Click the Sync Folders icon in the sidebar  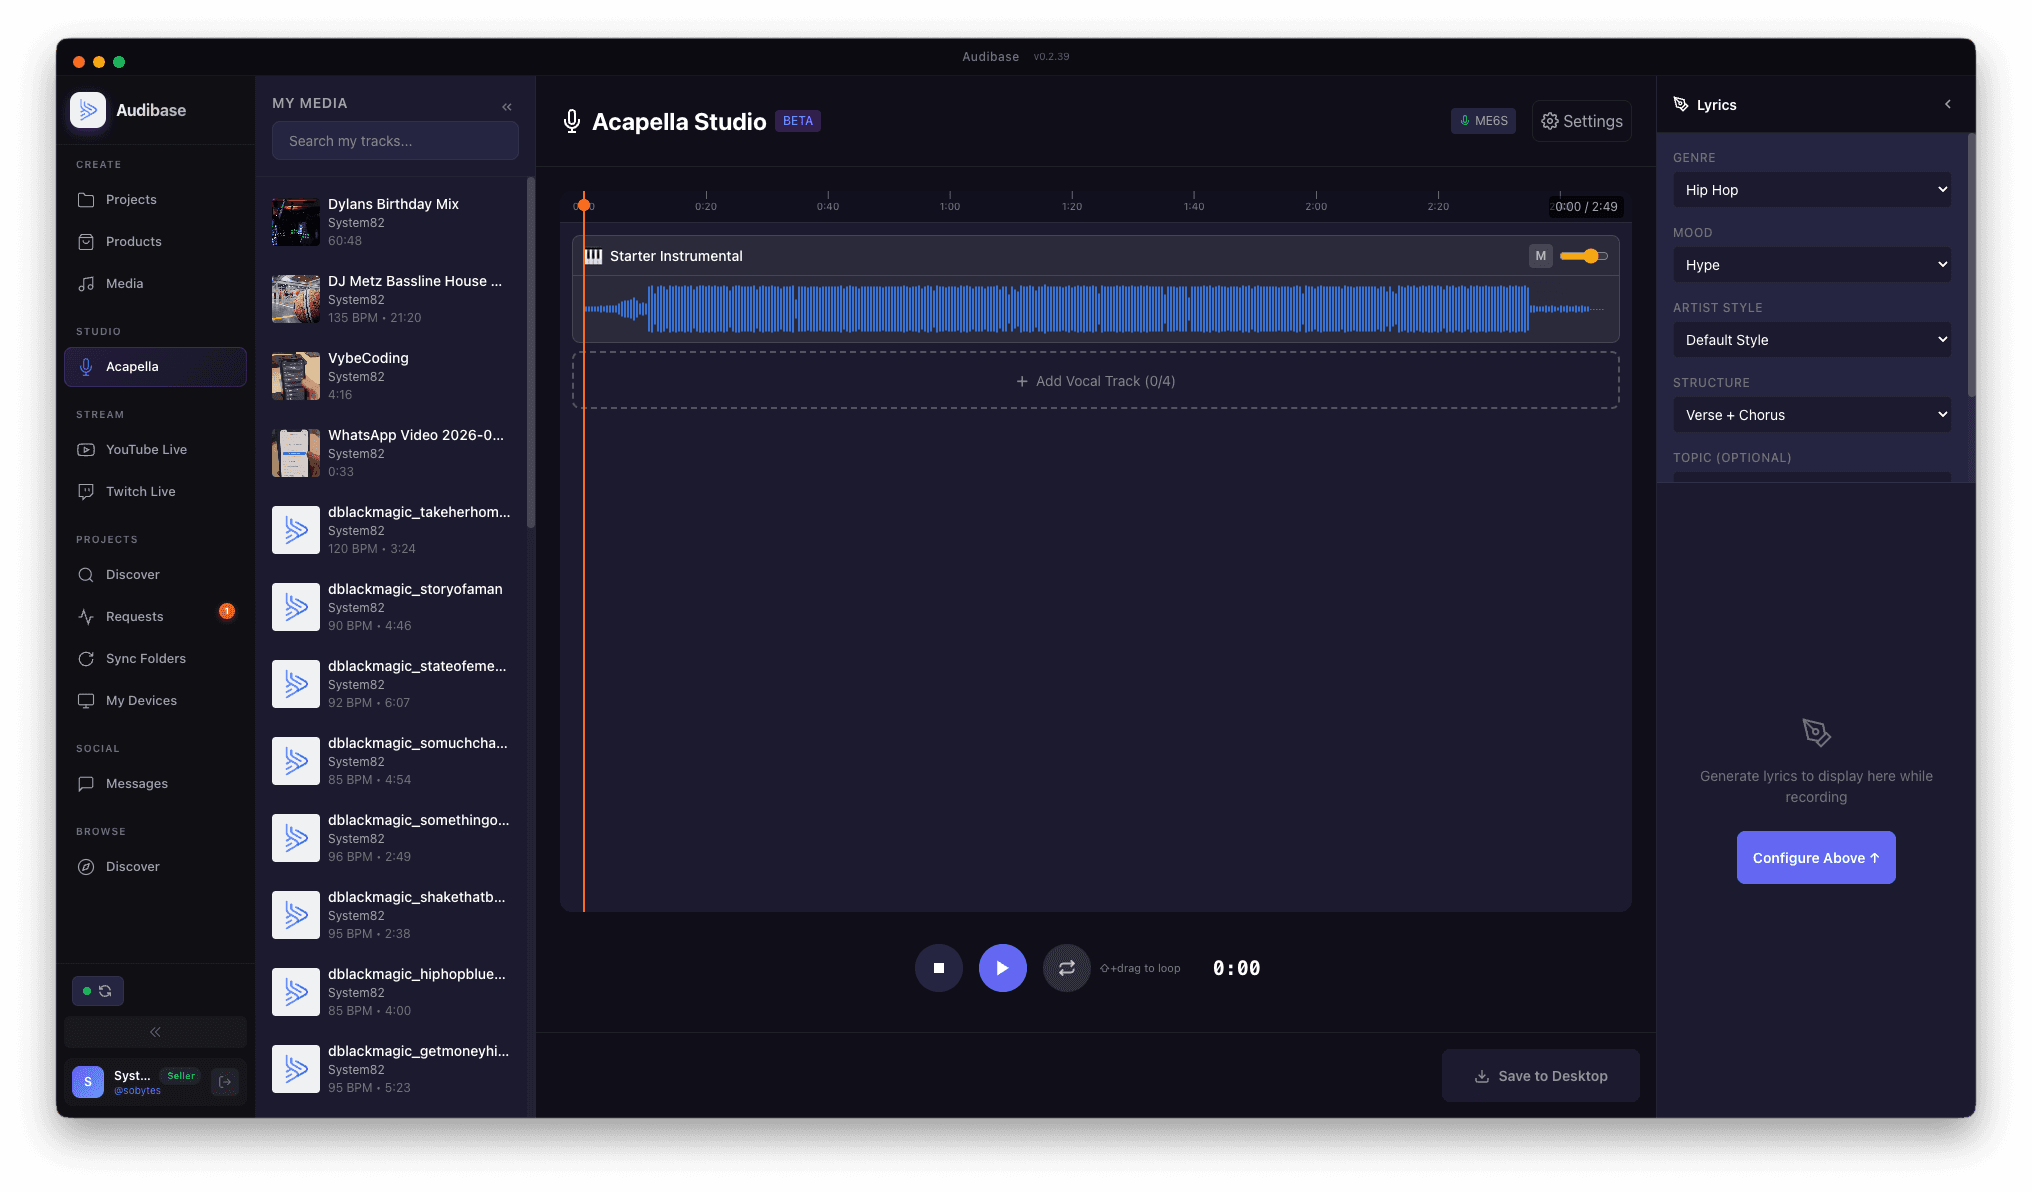click(x=87, y=658)
